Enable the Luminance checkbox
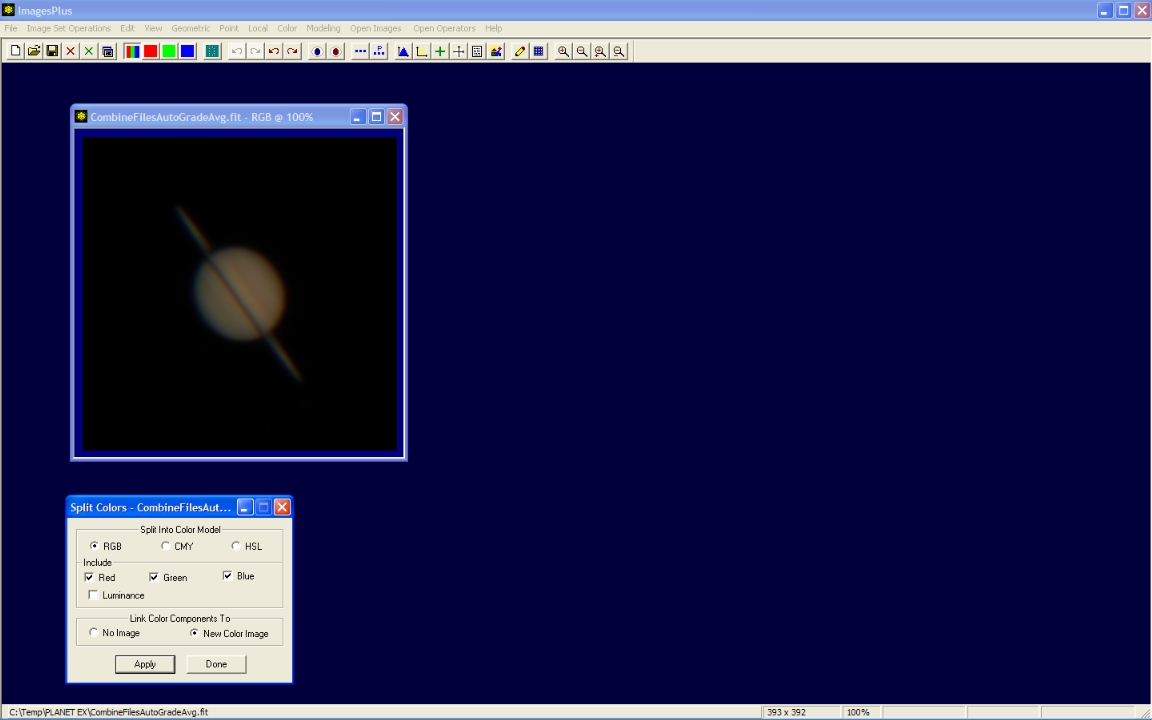This screenshot has width=1152, height=720. [x=93, y=595]
